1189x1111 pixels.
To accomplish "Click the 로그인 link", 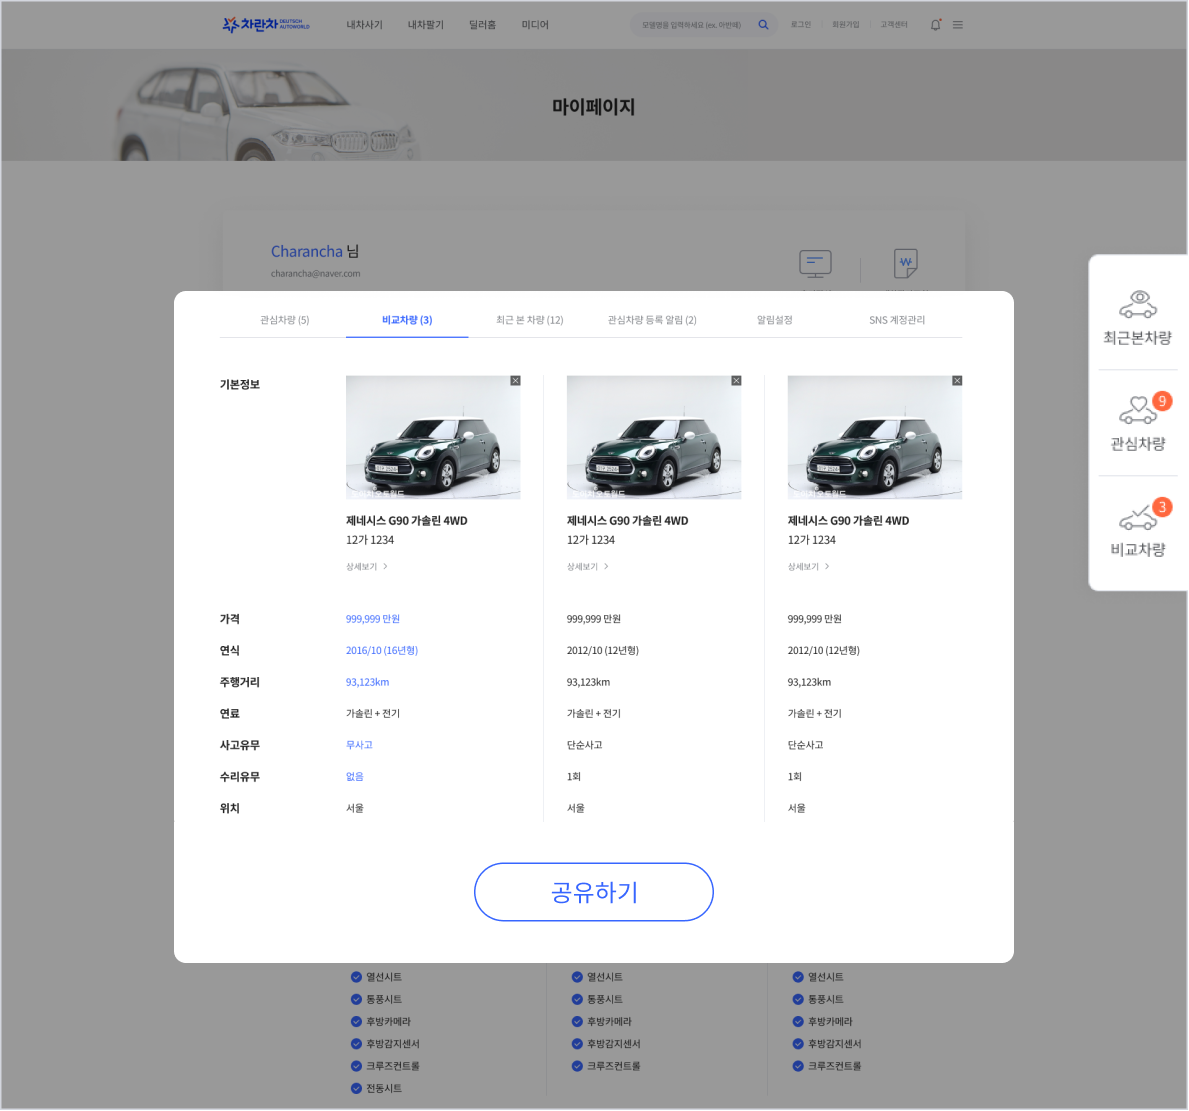I will coord(801,25).
